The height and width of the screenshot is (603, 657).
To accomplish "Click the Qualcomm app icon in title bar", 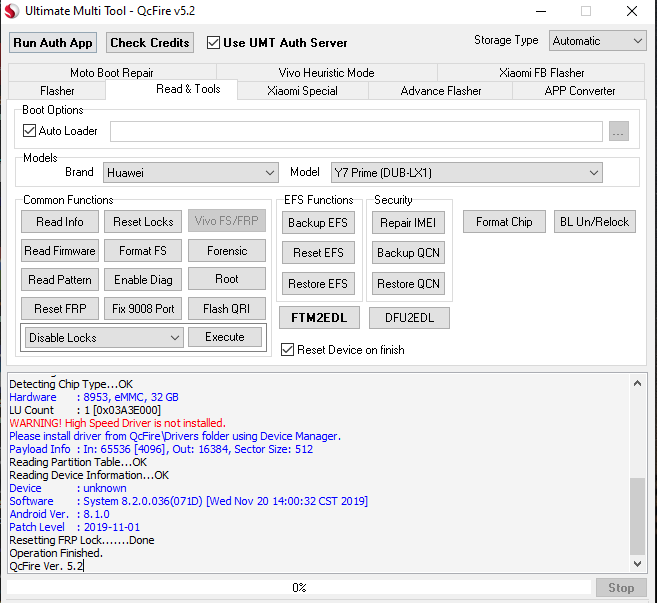I will [11, 11].
